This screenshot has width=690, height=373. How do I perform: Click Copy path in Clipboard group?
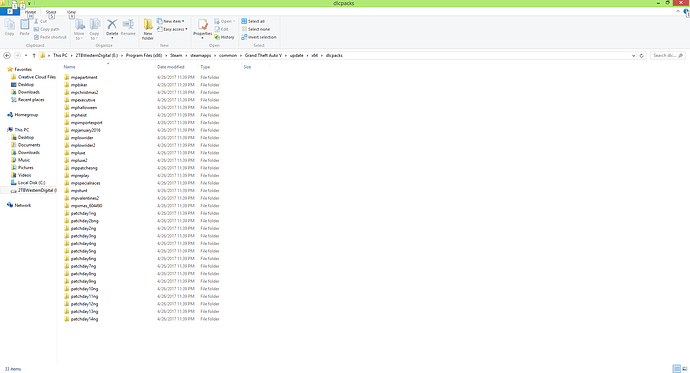[x=46, y=29]
